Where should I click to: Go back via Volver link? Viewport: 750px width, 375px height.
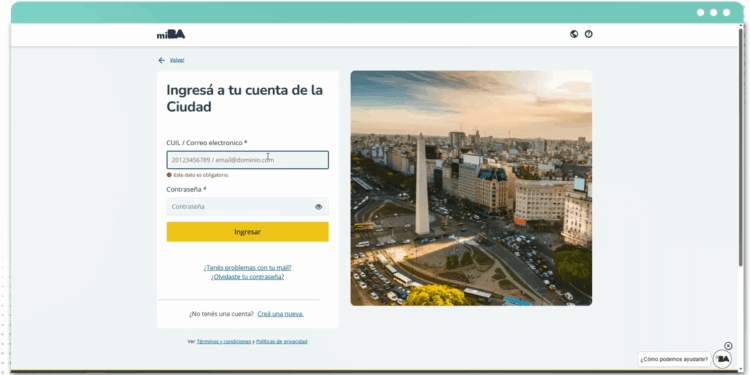point(177,60)
